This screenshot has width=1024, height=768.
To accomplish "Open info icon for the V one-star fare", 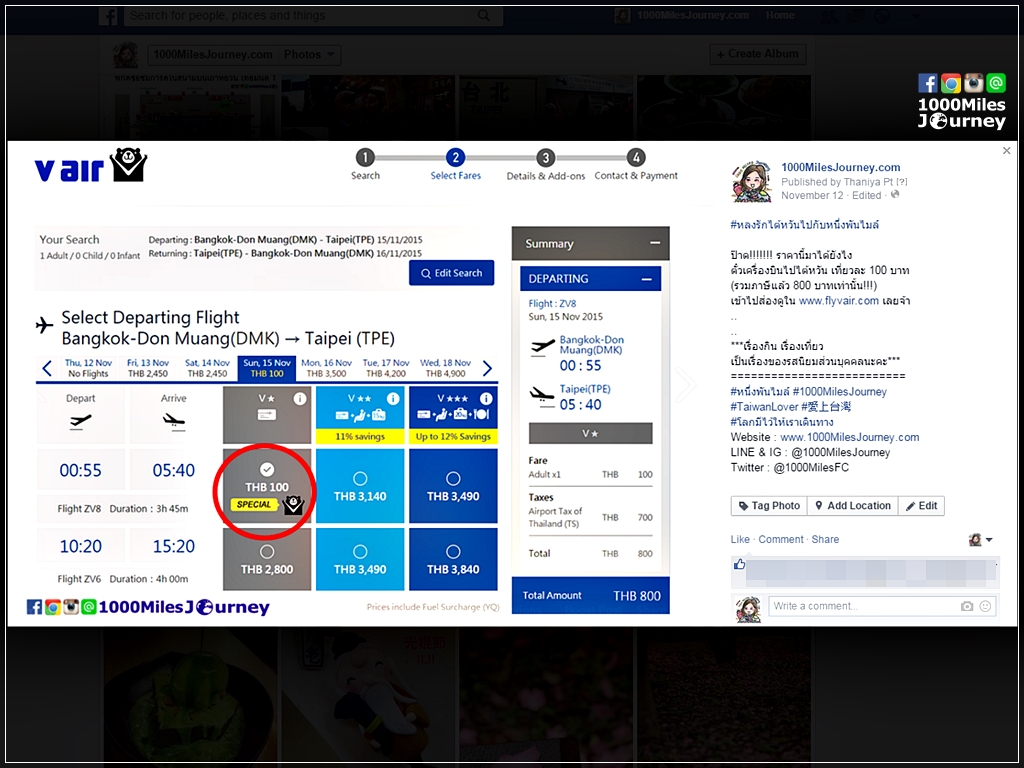I will coord(300,398).
